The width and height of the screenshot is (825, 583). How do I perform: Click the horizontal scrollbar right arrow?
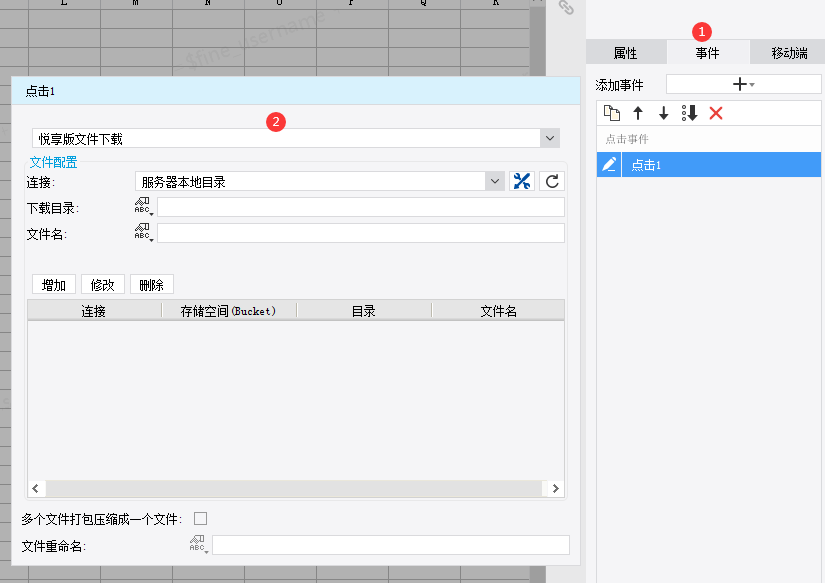pyautogui.click(x=556, y=489)
